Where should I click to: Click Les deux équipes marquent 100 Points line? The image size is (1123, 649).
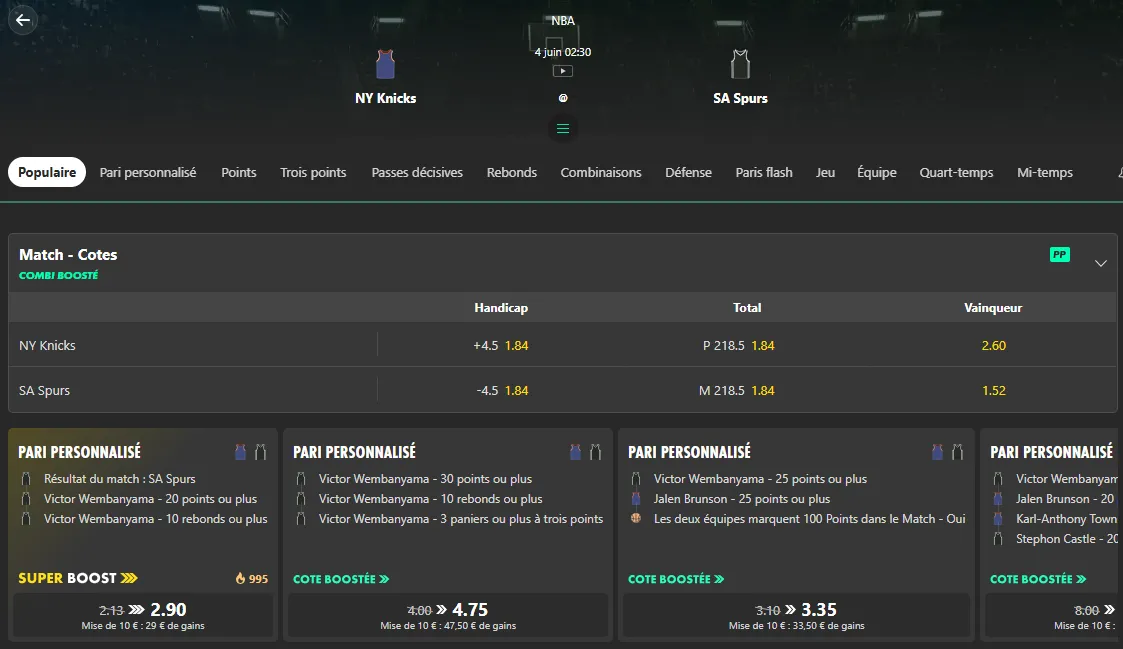(x=809, y=519)
